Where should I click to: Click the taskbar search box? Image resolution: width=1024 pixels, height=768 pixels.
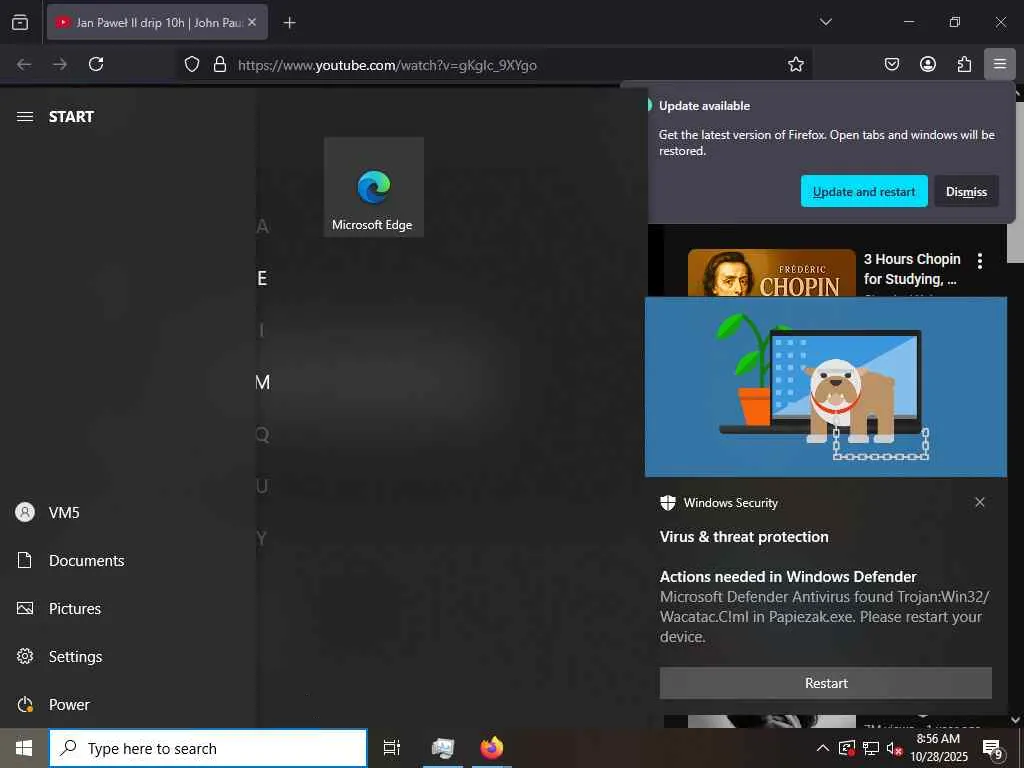208,748
